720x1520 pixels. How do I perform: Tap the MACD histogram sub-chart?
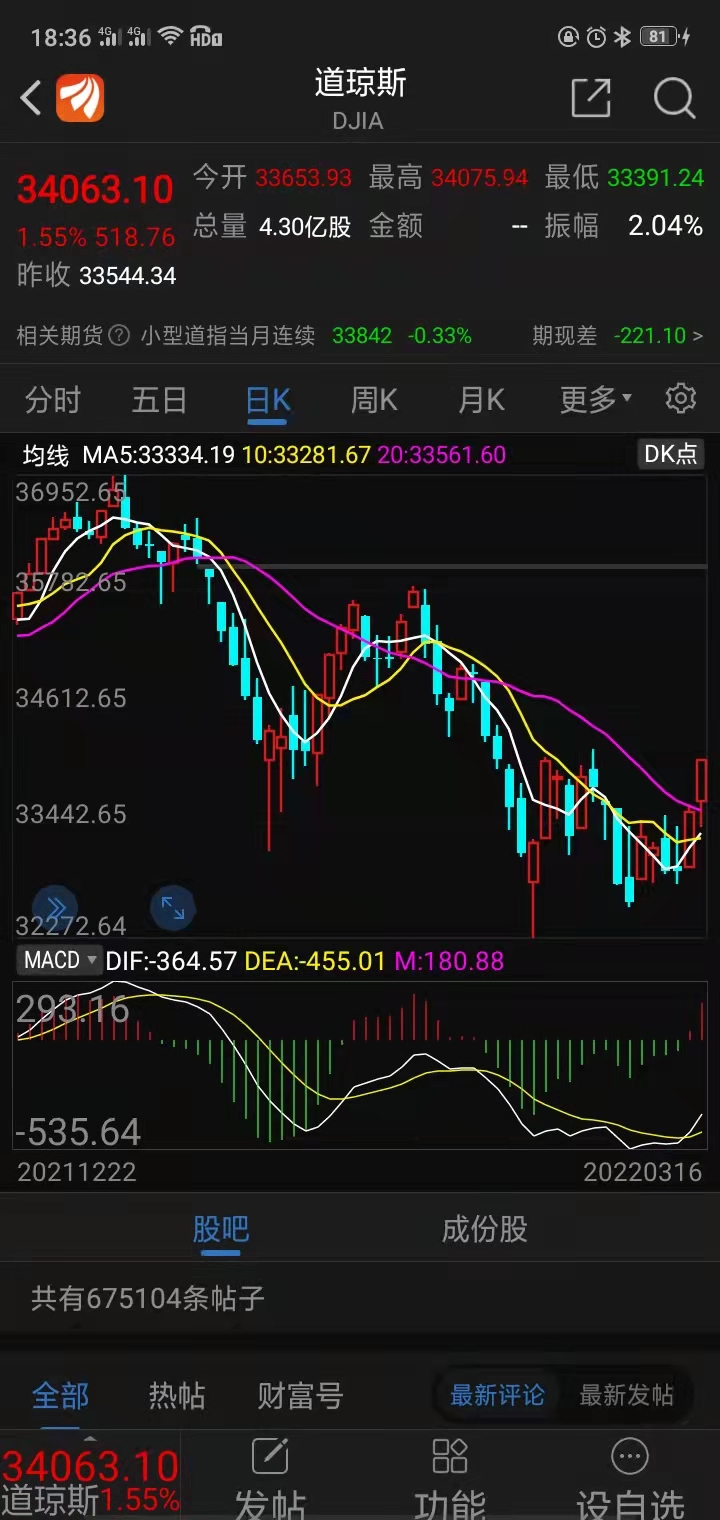click(x=360, y=1065)
